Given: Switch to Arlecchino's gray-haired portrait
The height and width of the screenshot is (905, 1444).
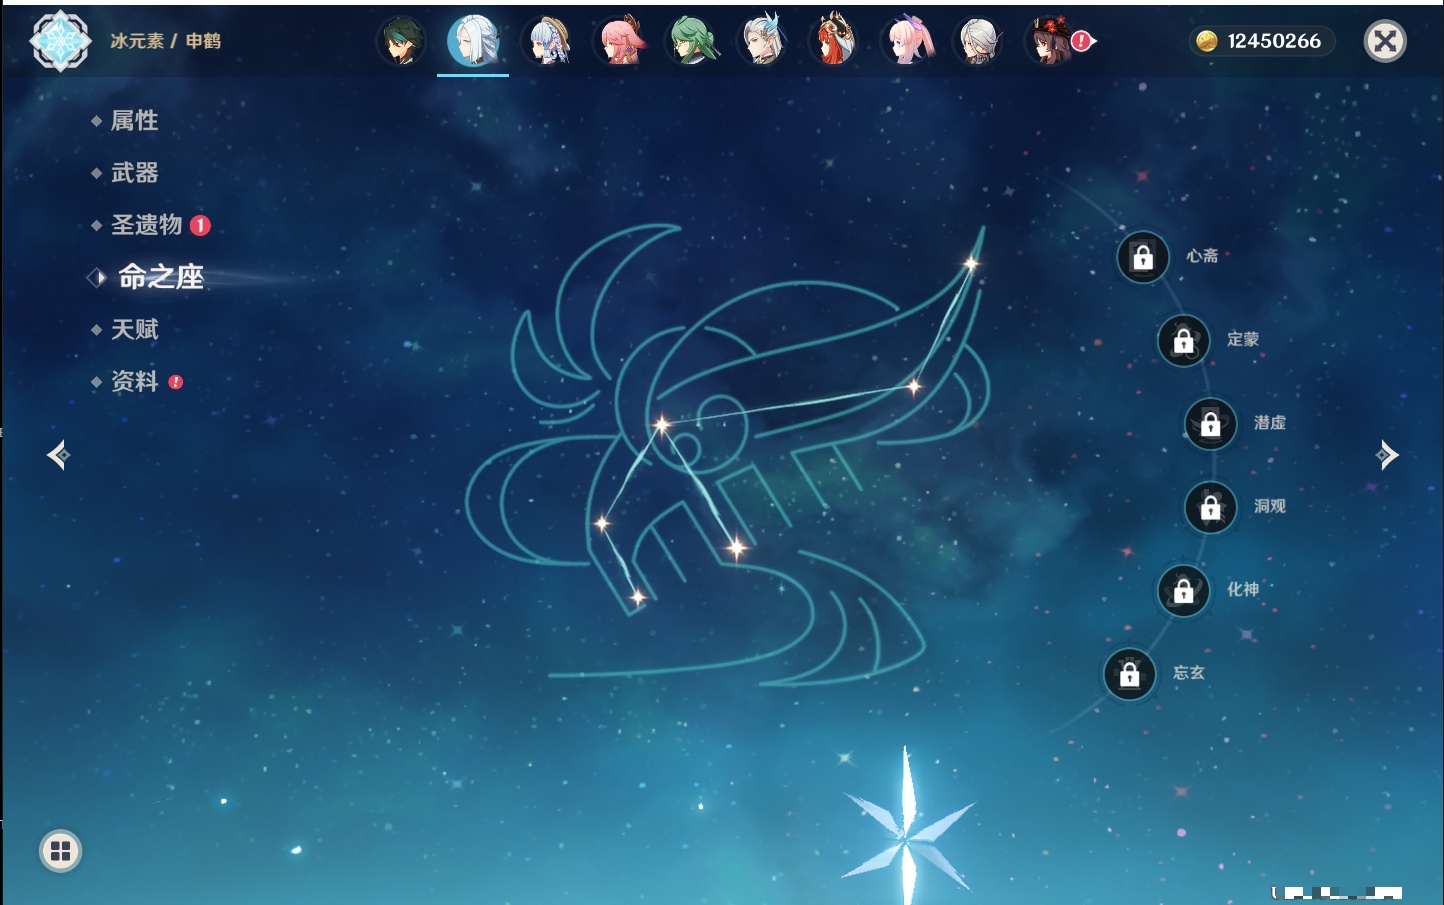Looking at the screenshot, I should [978, 41].
